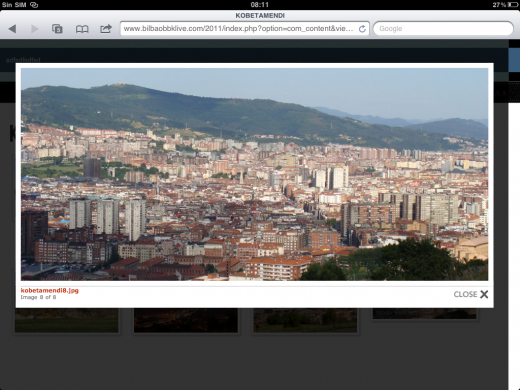The height and width of the screenshot is (390, 520).
Task: Reload the page with the refresh icon
Action: tap(362, 29)
